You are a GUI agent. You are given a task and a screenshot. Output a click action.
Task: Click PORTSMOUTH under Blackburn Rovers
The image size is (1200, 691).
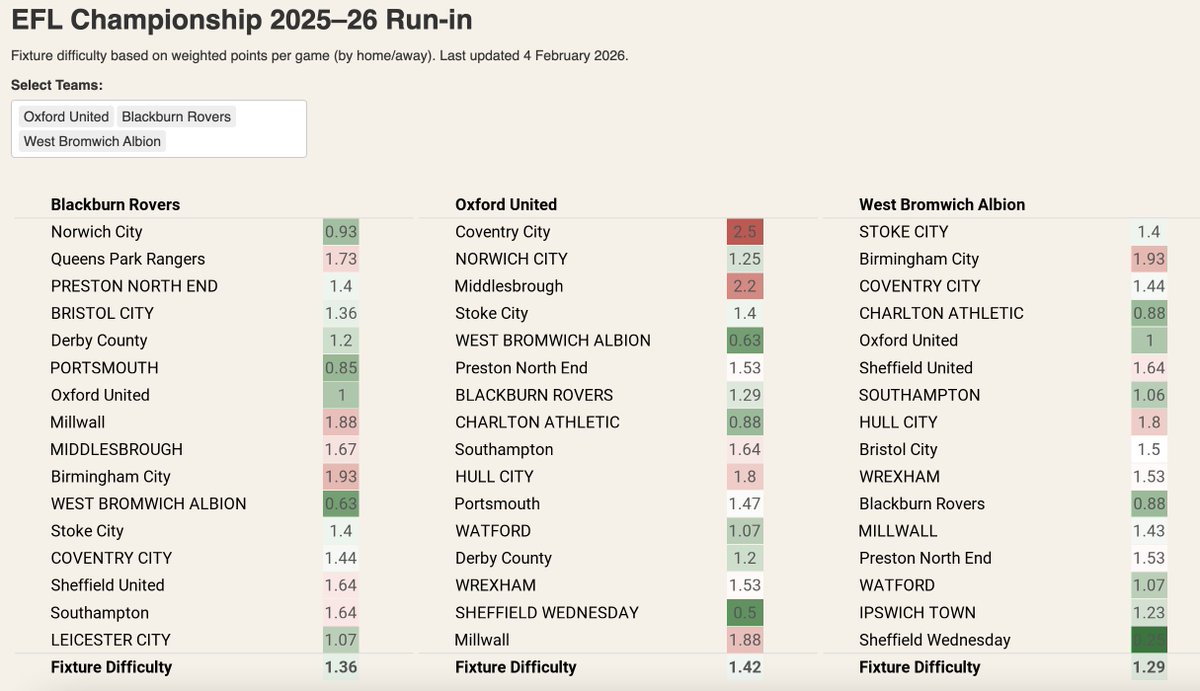coord(105,368)
